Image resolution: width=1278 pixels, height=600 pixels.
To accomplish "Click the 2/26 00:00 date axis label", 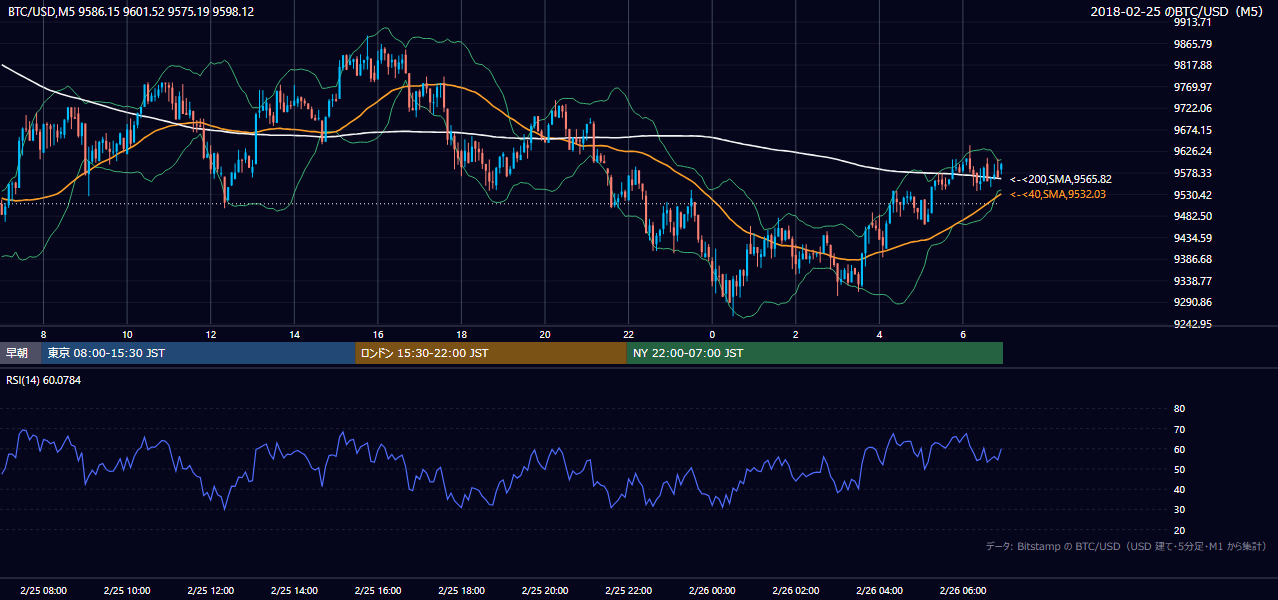I will (712, 591).
